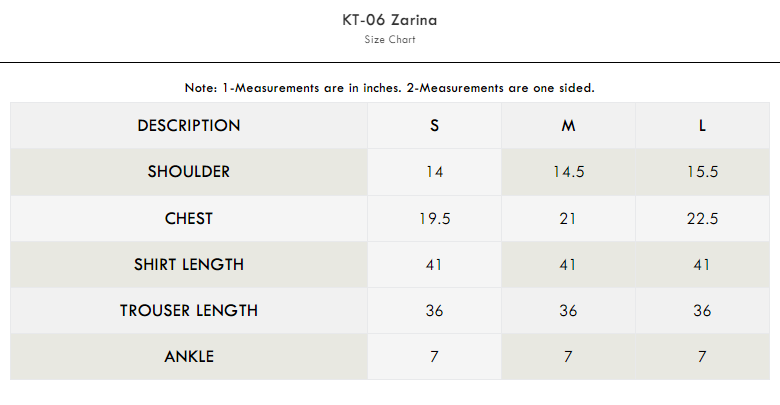
Task: Select the S size column header
Action: 434,126
